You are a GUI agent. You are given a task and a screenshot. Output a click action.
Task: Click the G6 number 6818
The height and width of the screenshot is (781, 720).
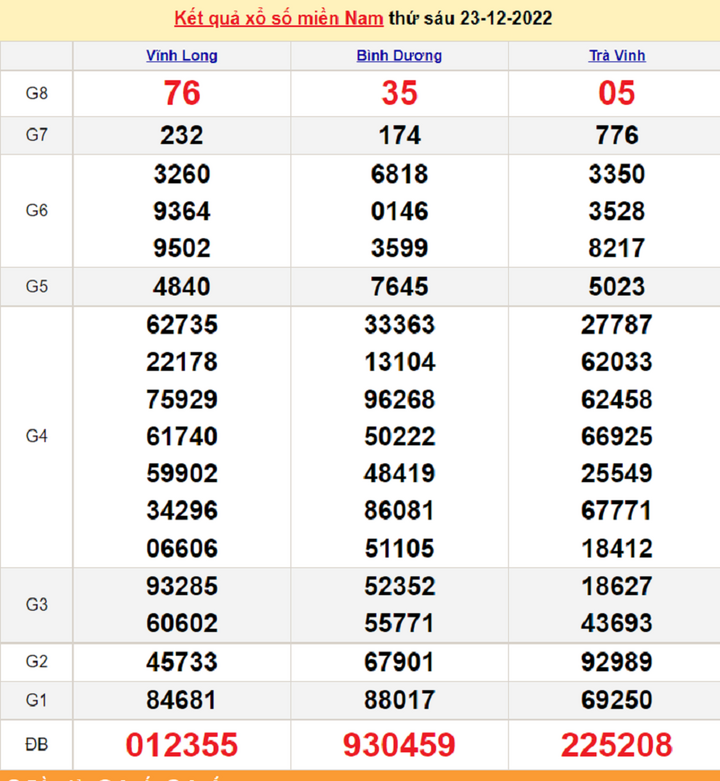coord(399,174)
